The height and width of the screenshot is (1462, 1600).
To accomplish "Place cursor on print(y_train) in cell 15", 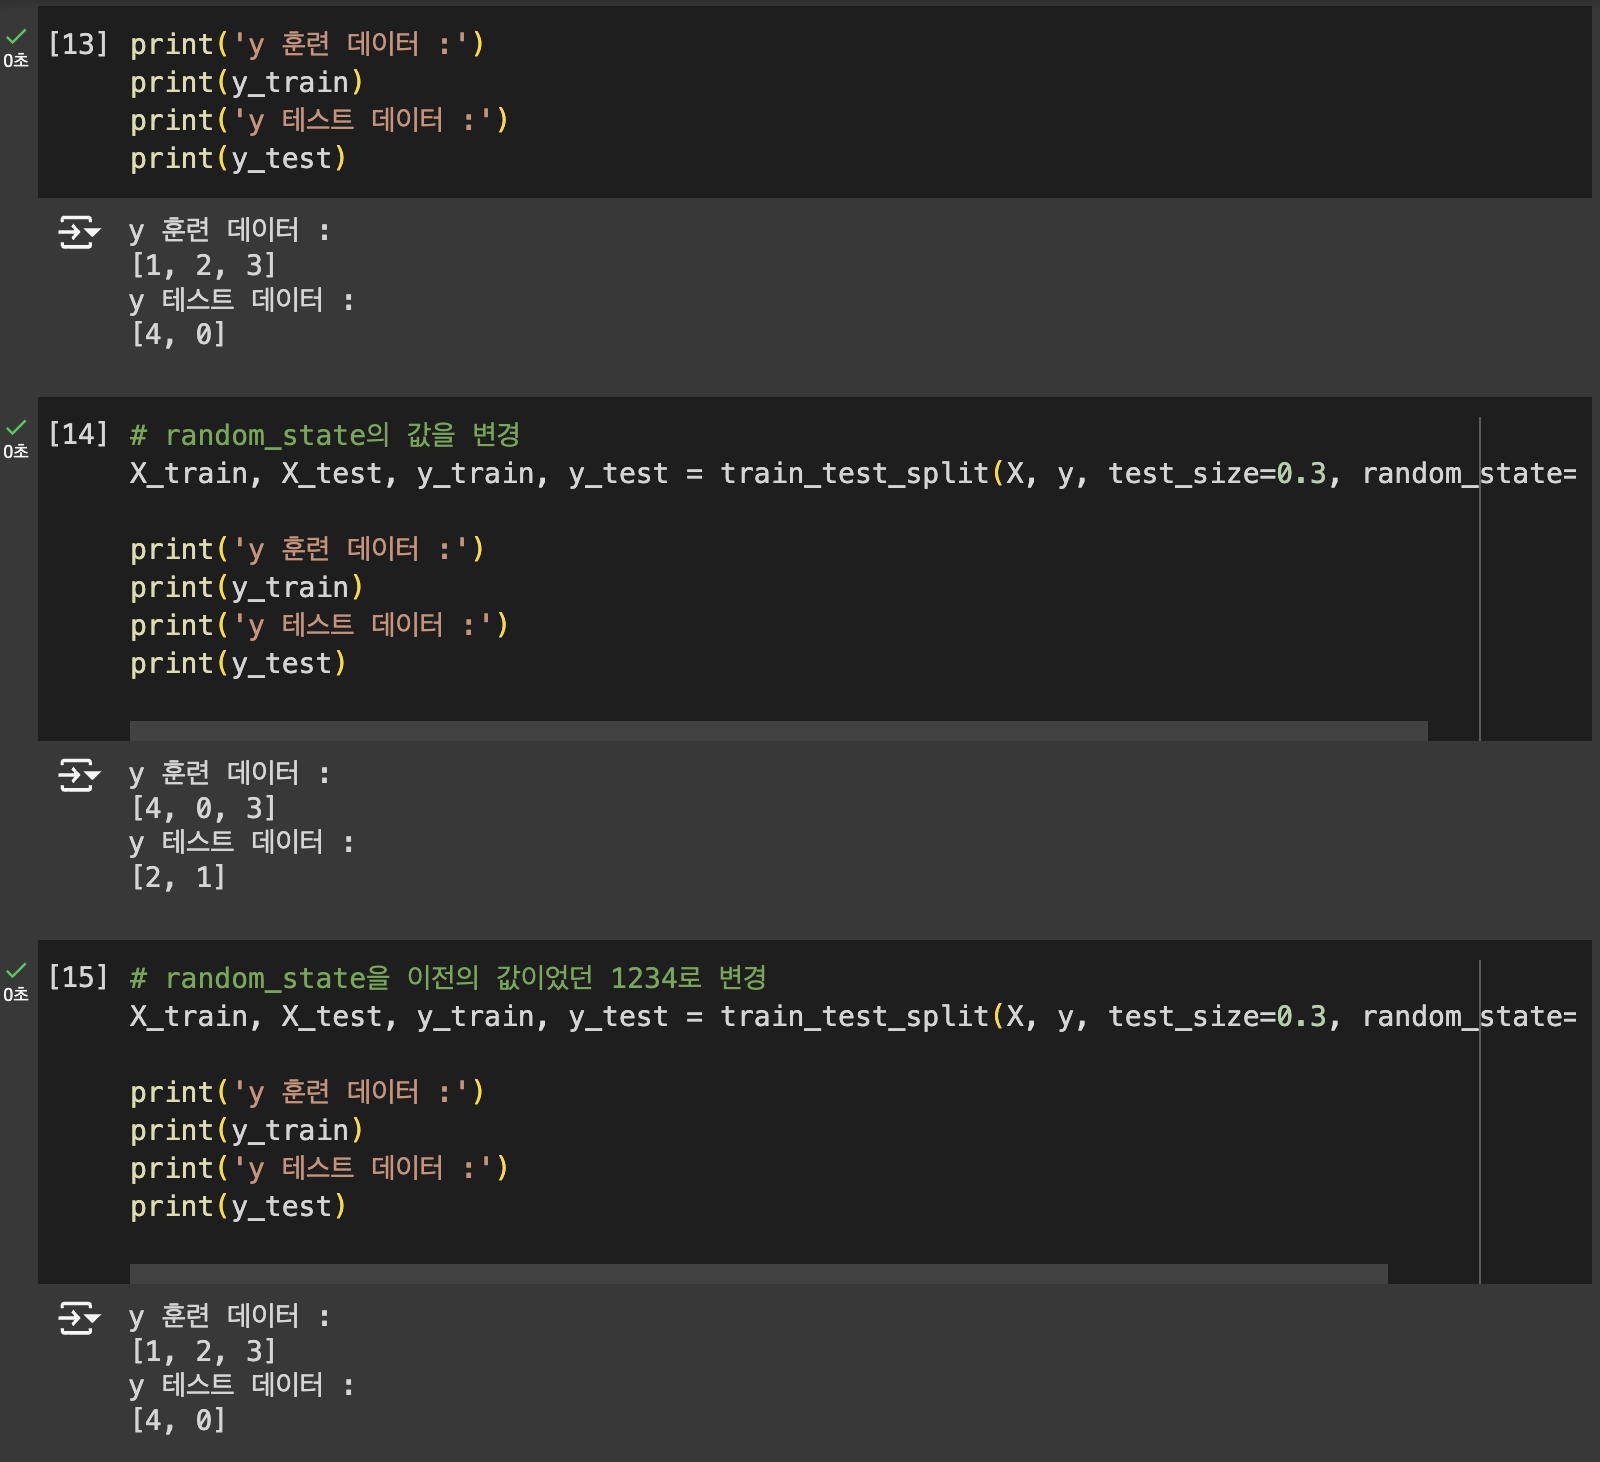I will pos(246,1131).
